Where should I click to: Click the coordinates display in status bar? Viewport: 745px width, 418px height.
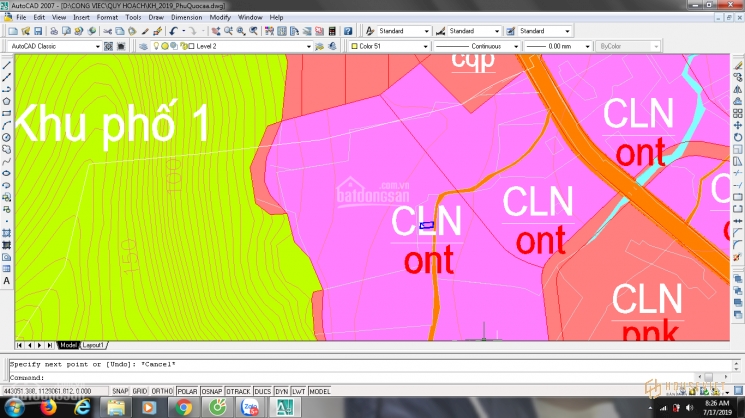coord(55,391)
